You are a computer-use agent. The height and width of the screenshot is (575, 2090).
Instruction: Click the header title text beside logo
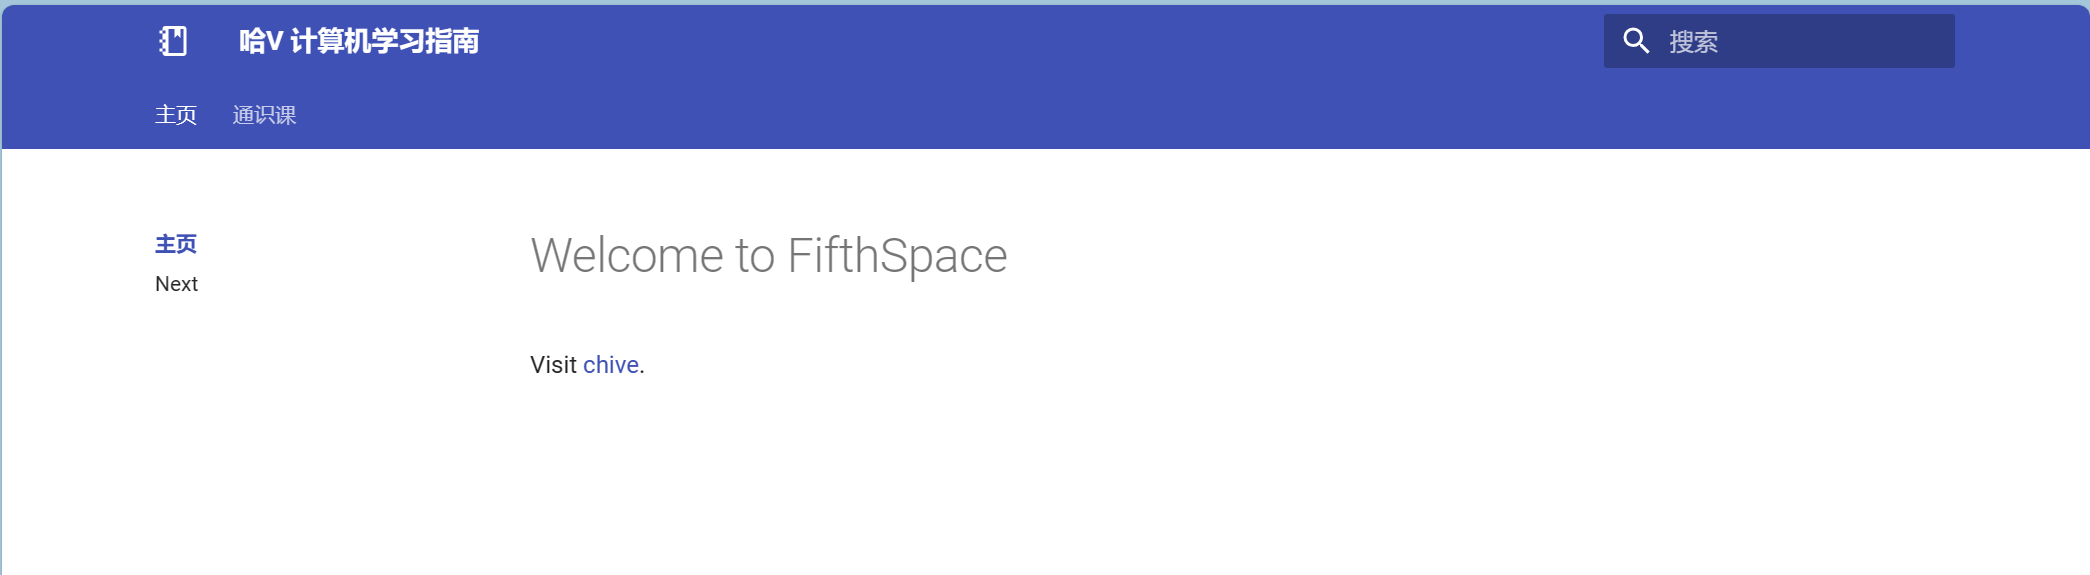[359, 41]
